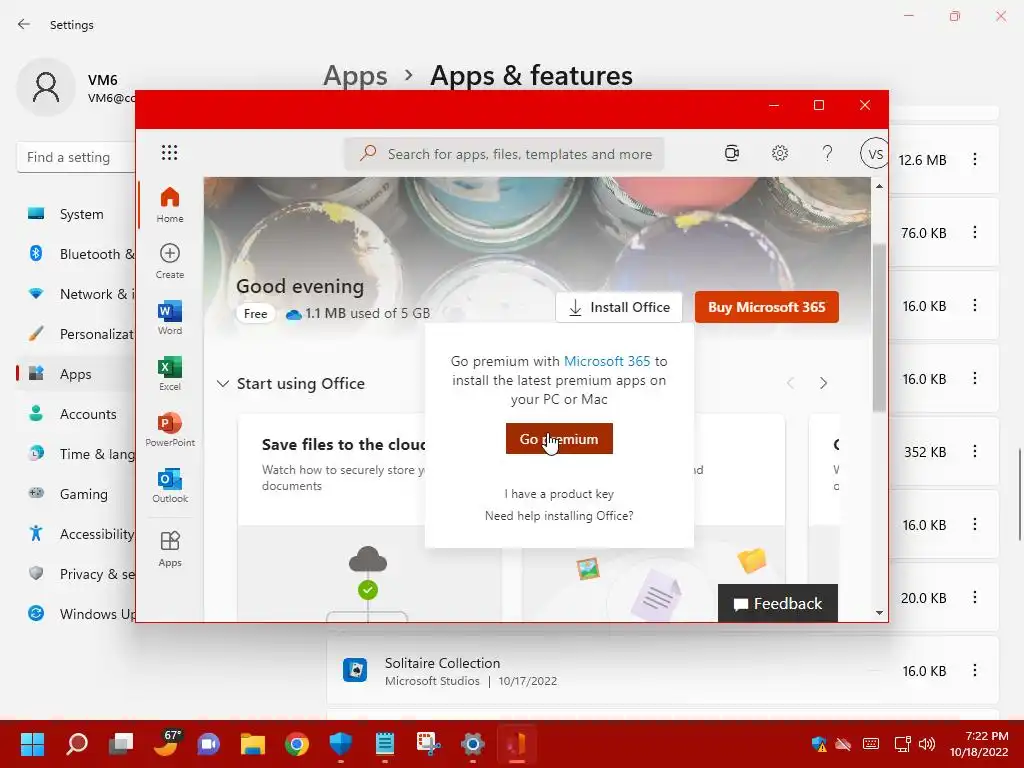The width and height of the screenshot is (1024, 768).
Task: Click the Meet Now camera icon
Action: click(x=731, y=153)
